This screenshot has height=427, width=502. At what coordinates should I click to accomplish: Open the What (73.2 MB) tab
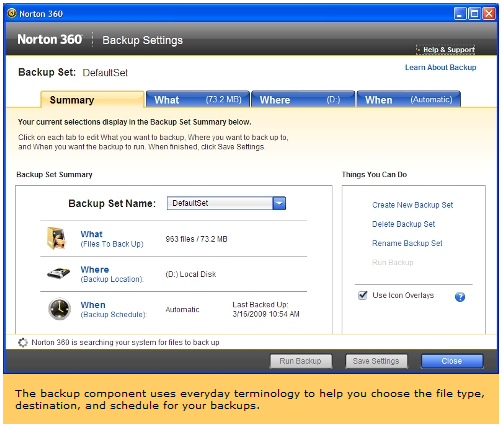198,99
